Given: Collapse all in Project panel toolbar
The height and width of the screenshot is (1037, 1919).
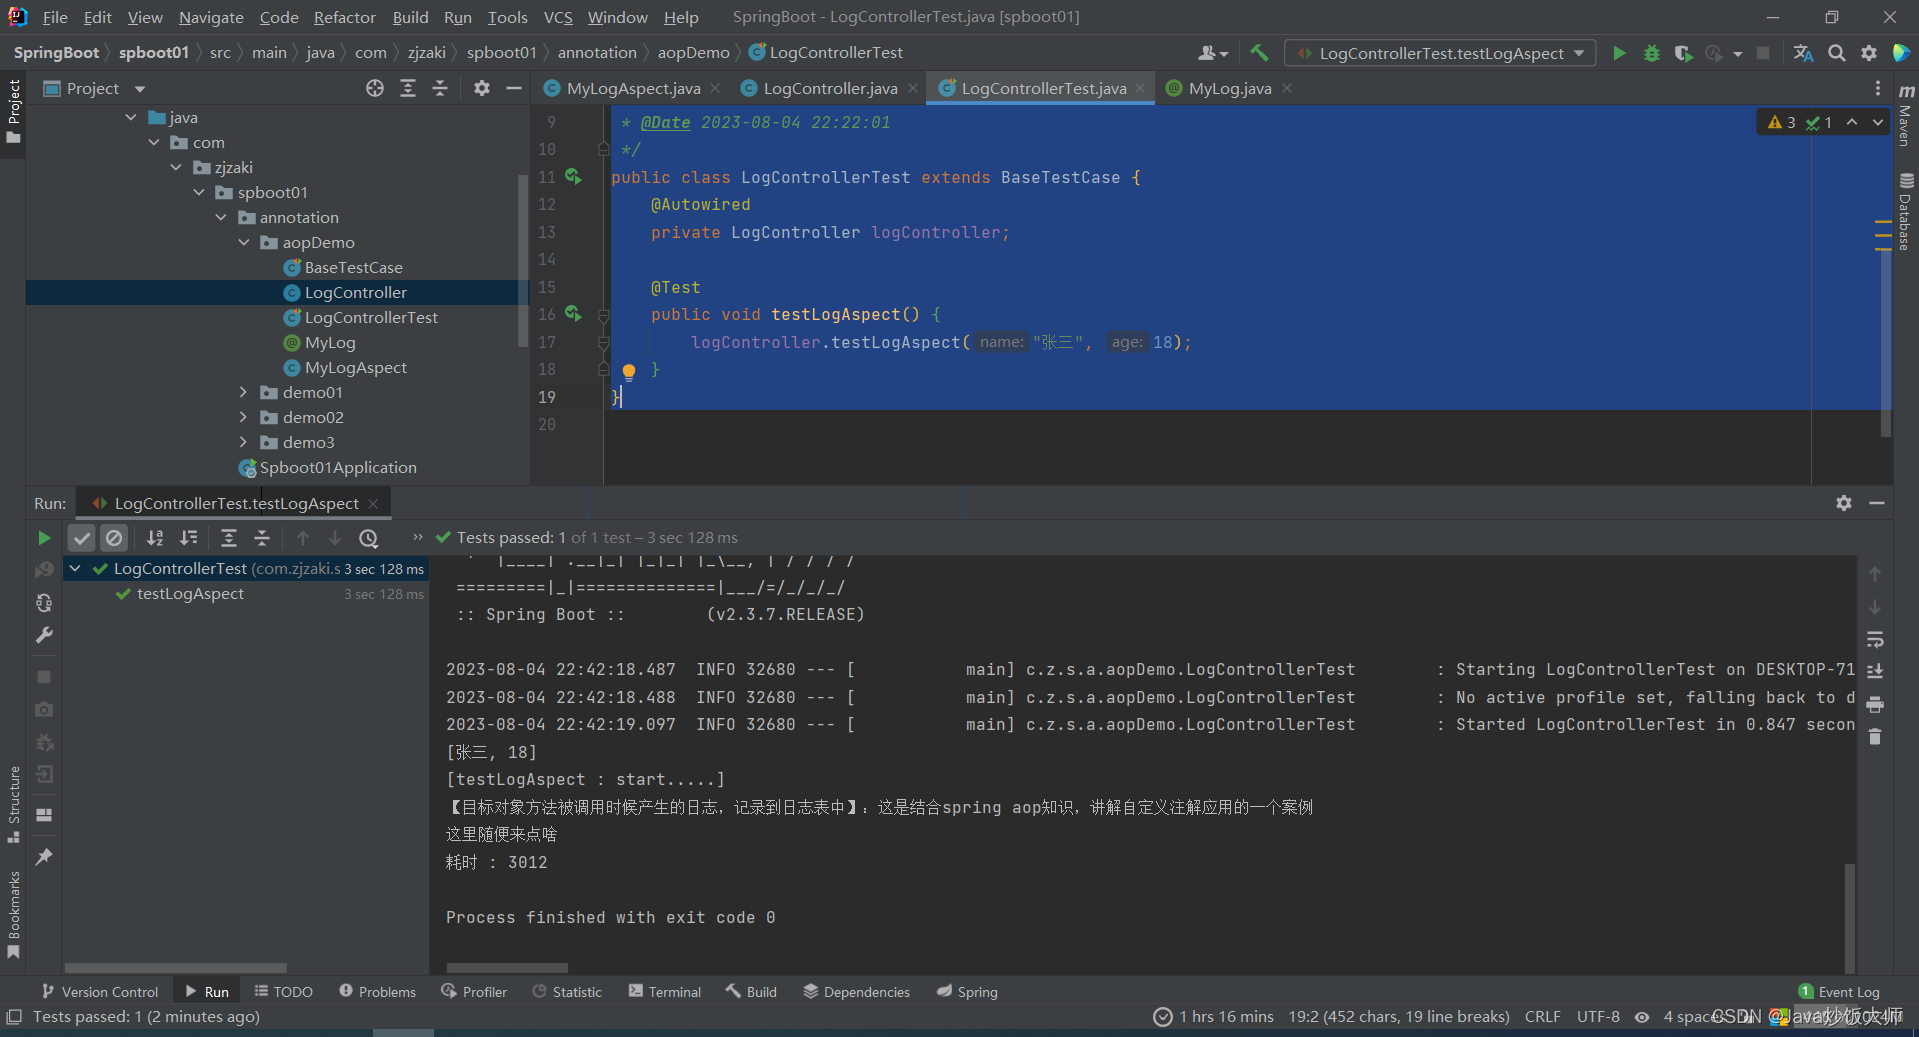Looking at the screenshot, I should (440, 88).
